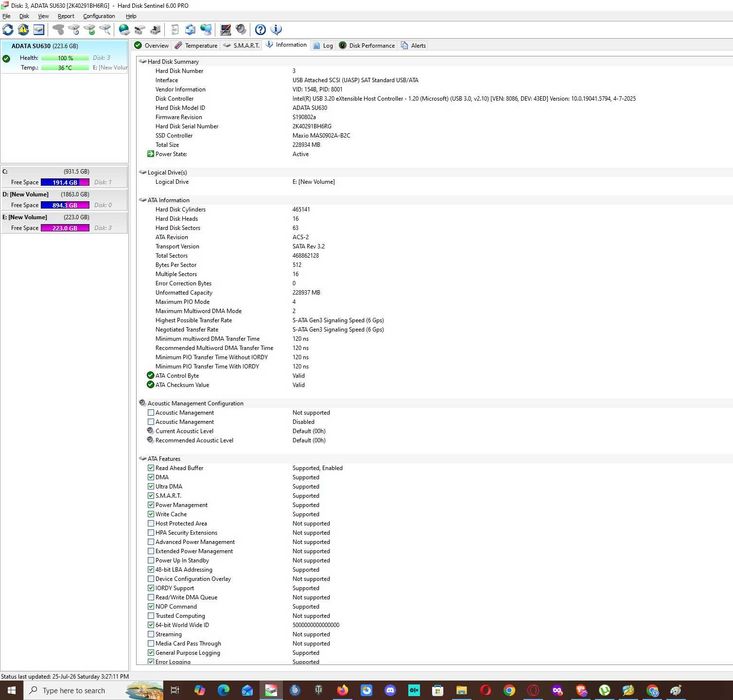Image resolution: width=733 pixels, height=700 pixels.
Task: Click the Windows taskbar search box
Action: [x=74, y=690]
